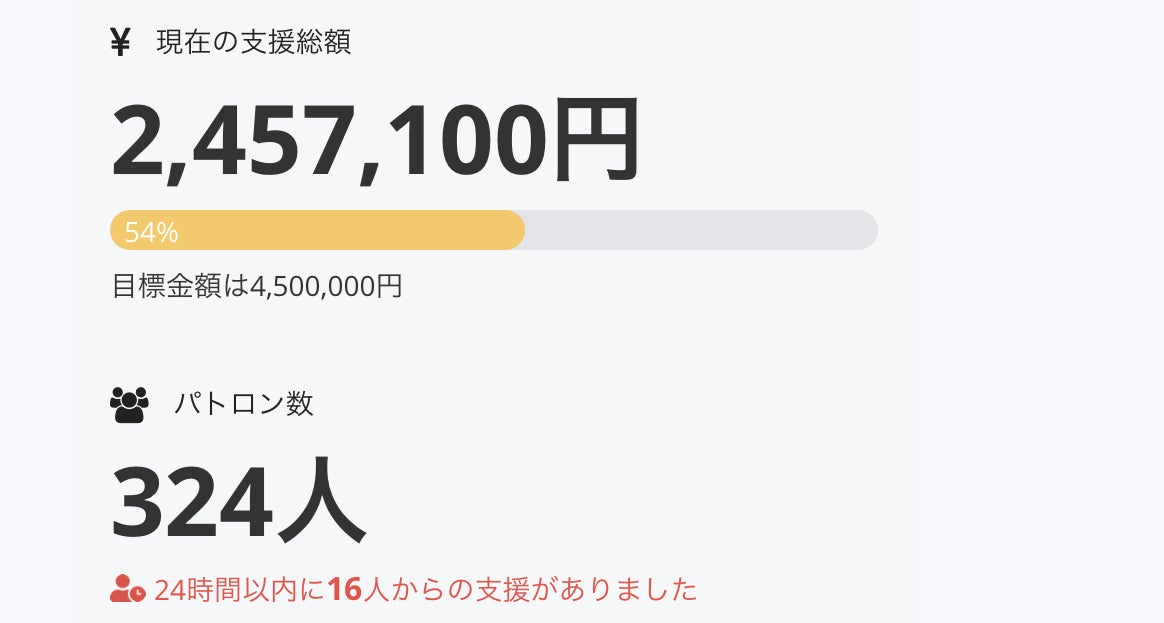The width and height of the screenshot is (1164, 623).
Task: Click the gray unfilled part of progress bar
Action: (700, 230)
